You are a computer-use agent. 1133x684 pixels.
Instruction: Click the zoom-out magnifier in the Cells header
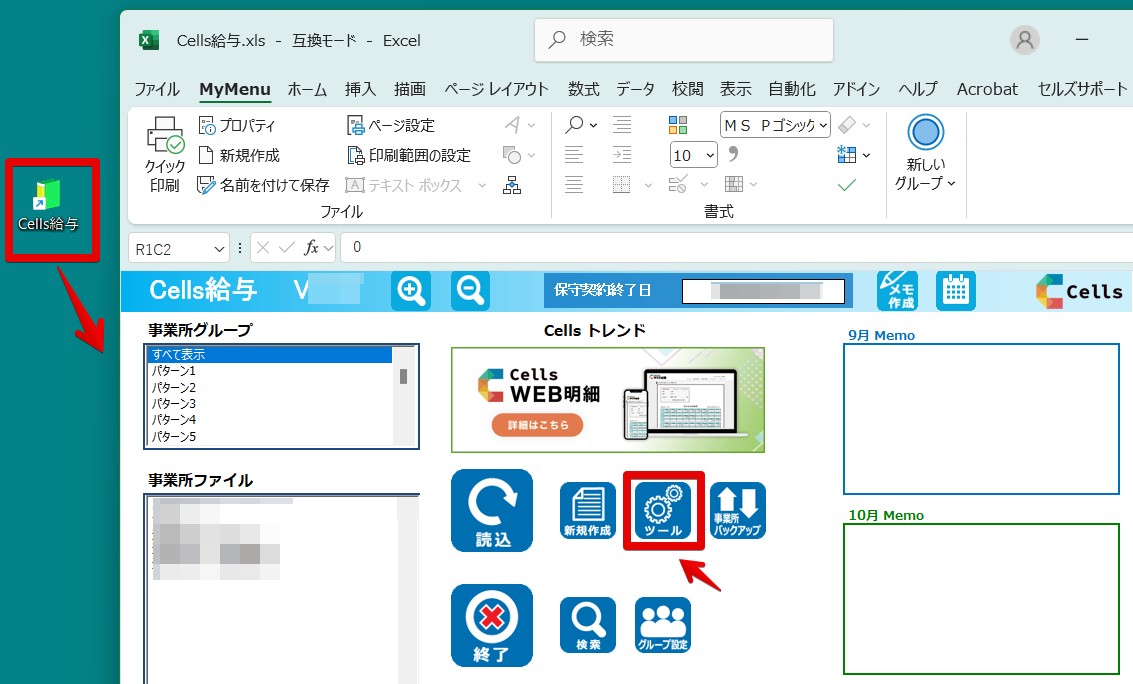[x=470, y=291]
